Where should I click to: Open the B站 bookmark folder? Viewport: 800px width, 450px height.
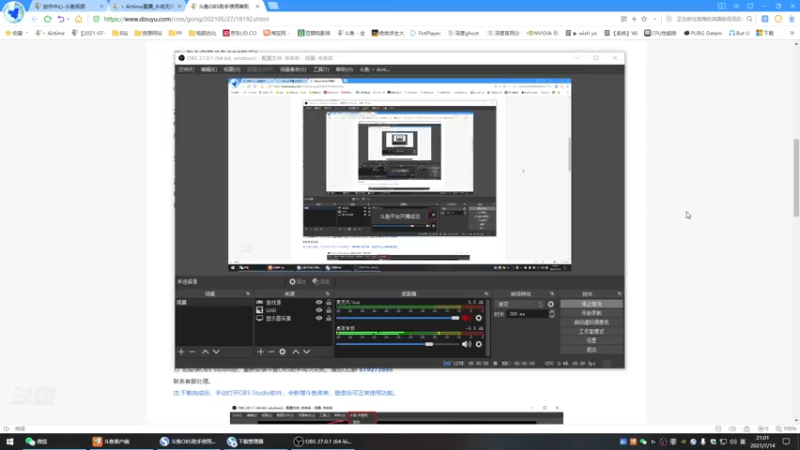(x=120, y=33)
